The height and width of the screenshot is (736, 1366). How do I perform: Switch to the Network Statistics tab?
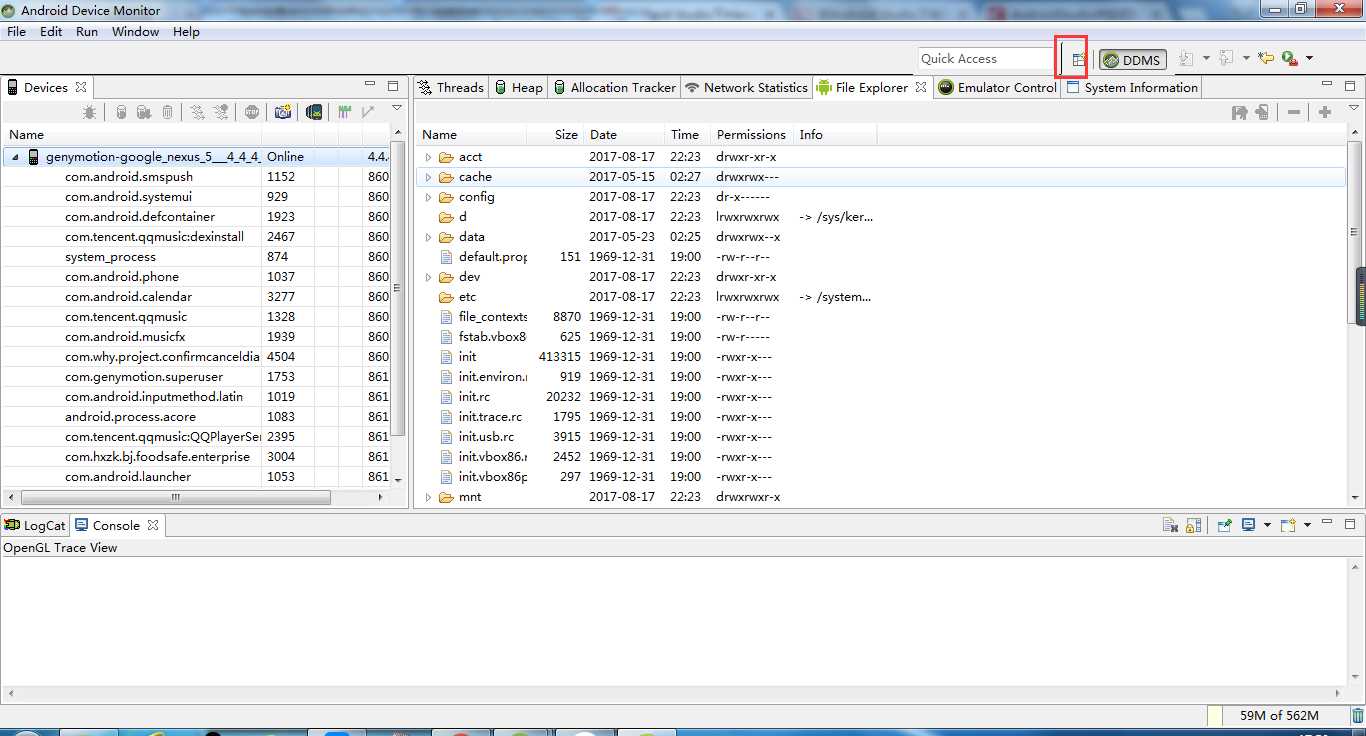coord(745,88)
